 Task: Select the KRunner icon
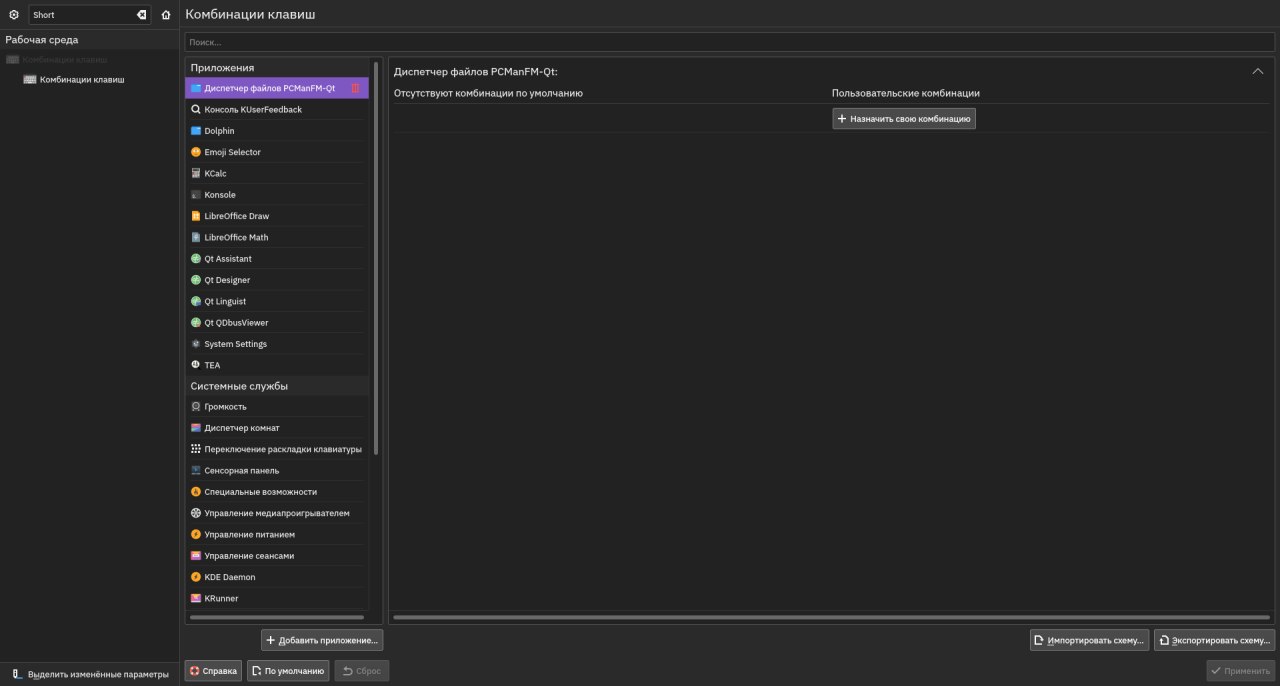[x=196, y=599]
